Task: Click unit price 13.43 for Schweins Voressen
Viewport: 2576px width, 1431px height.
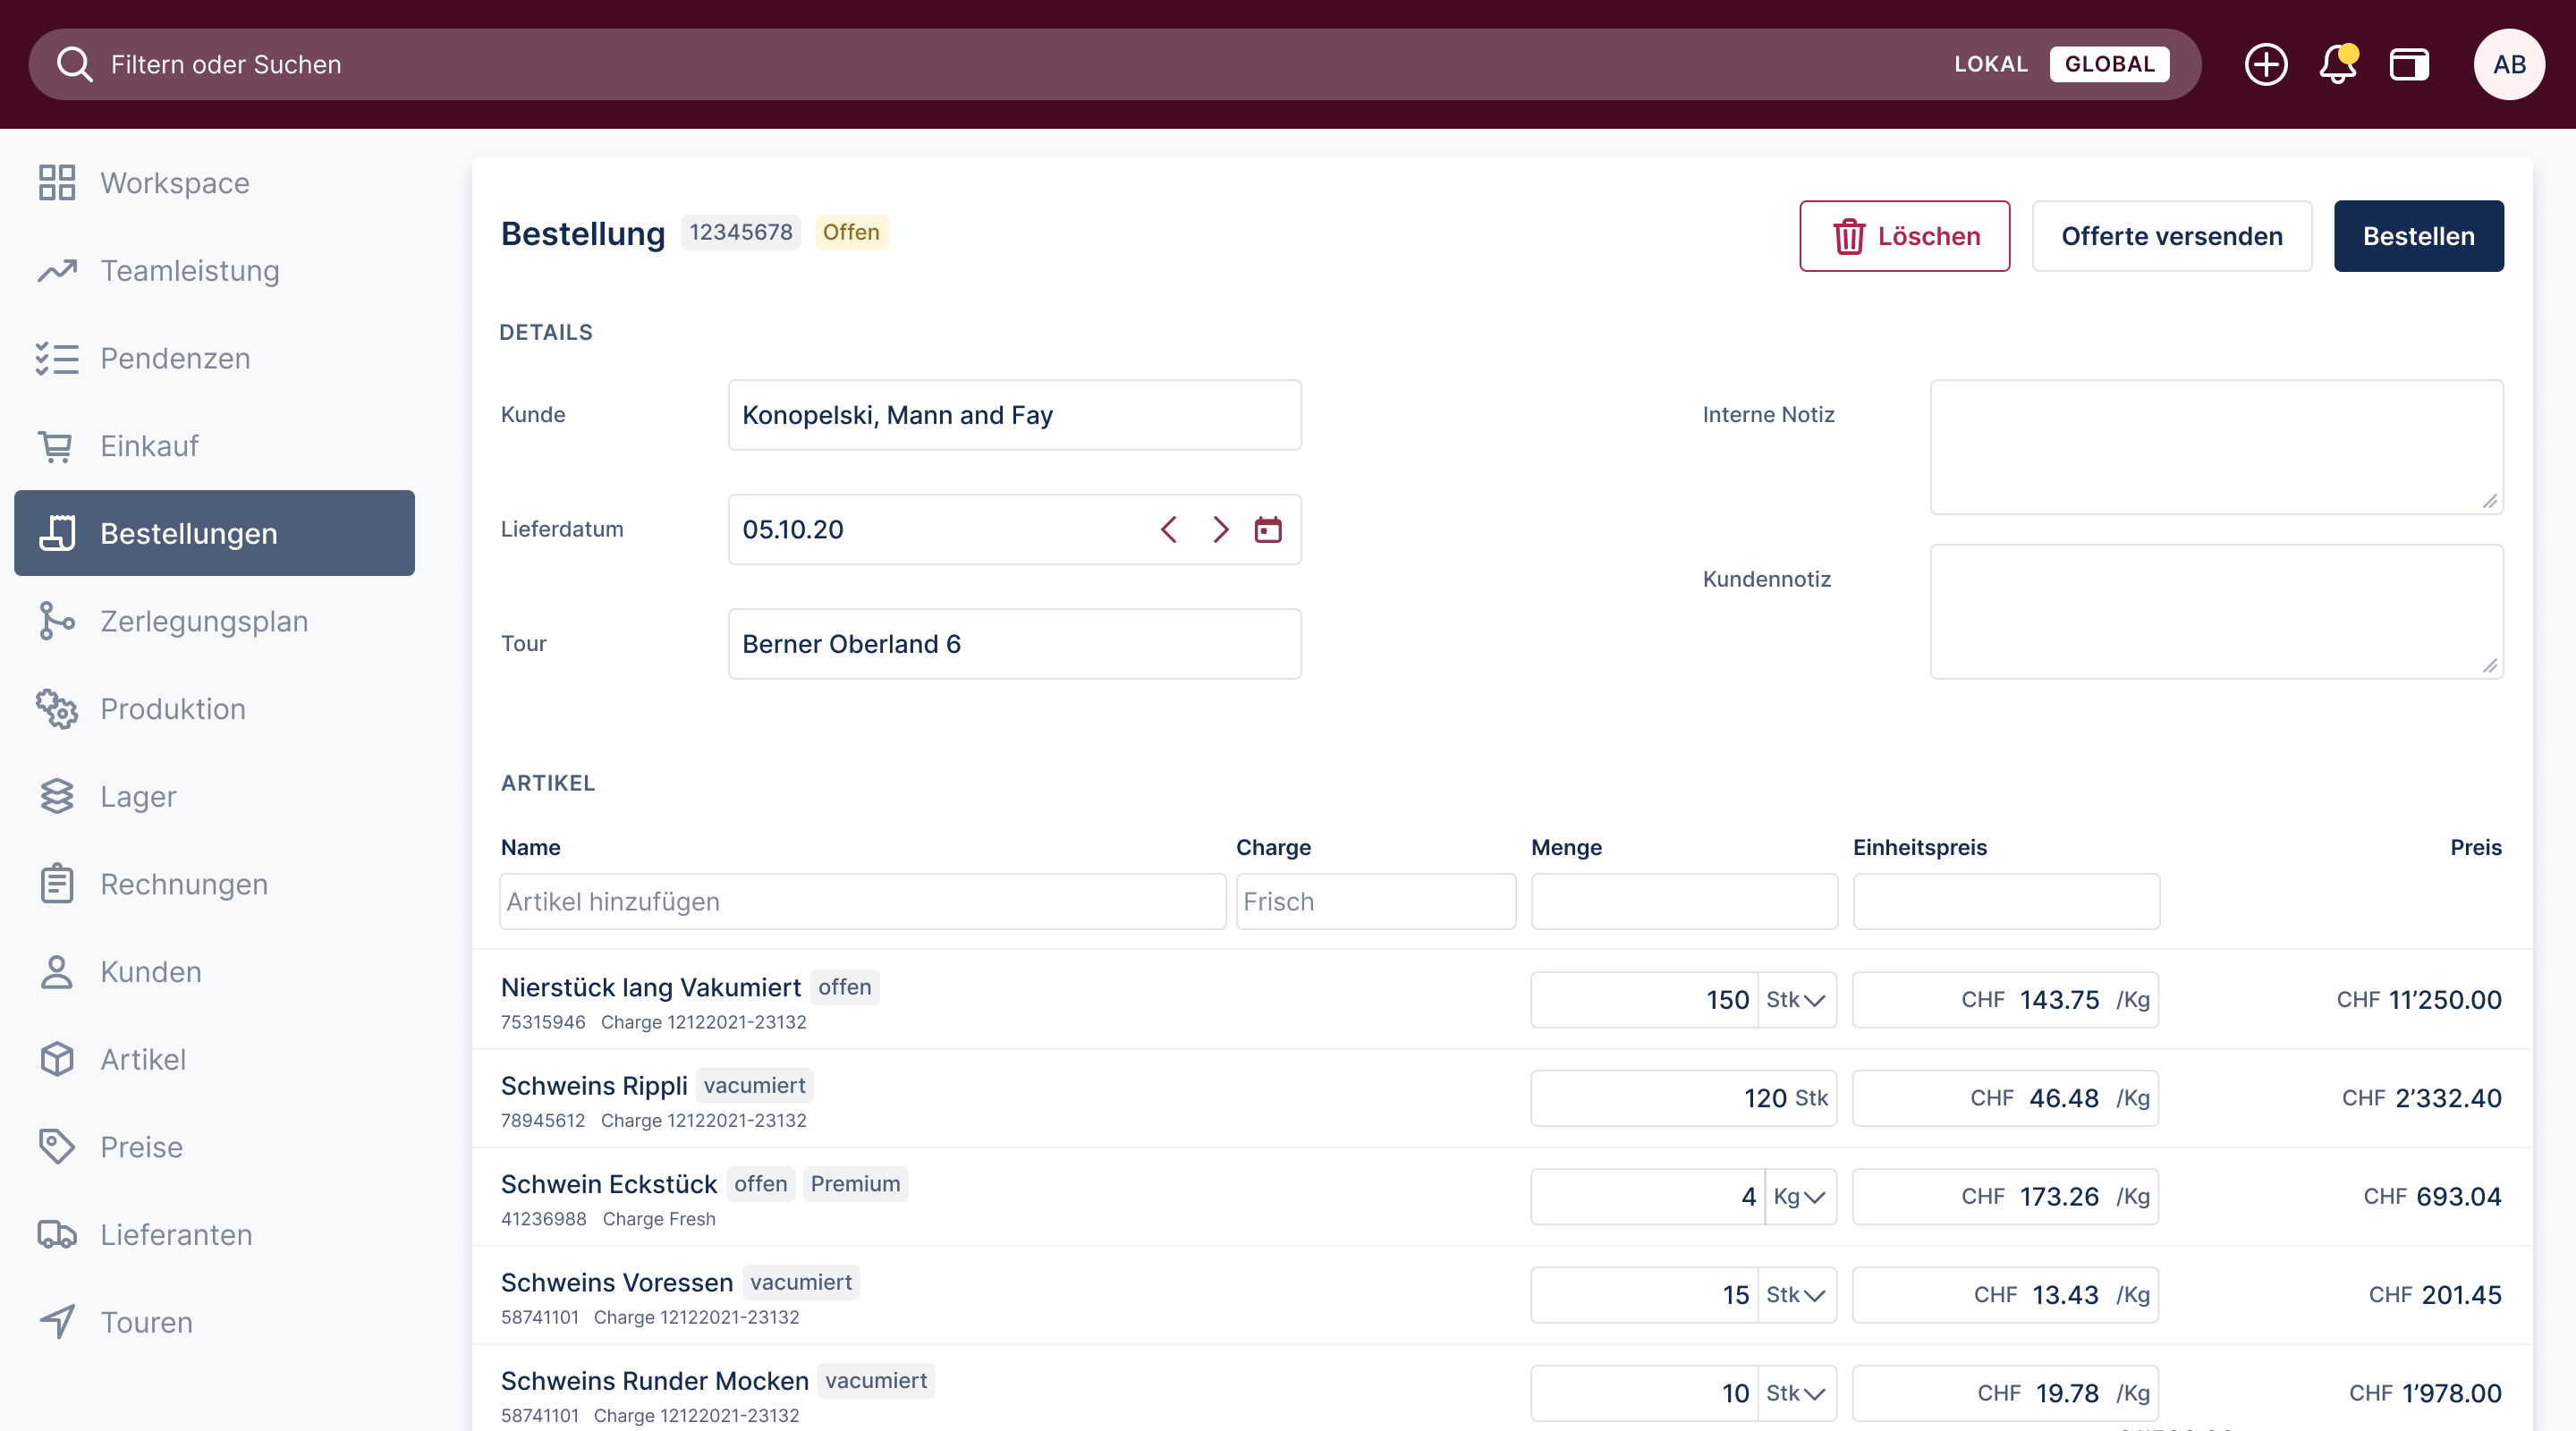Action: [x=2065, y=1294]
